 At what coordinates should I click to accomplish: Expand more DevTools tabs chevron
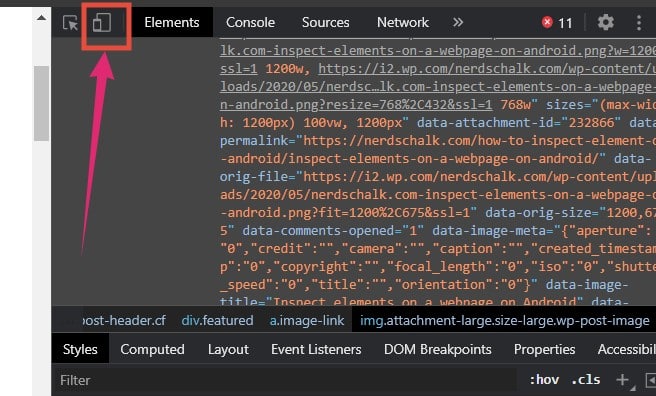[458, 22]
